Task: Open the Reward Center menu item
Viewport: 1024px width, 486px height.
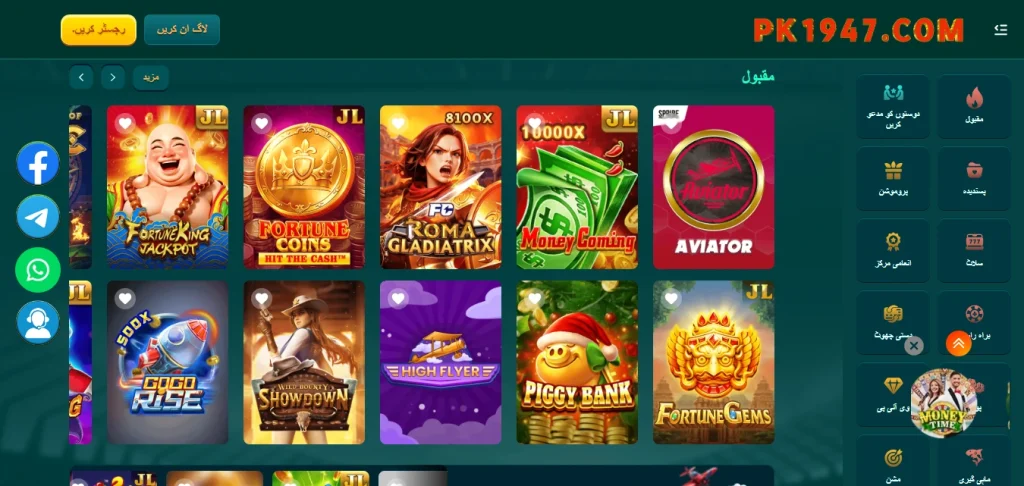Action: point(893,250)
